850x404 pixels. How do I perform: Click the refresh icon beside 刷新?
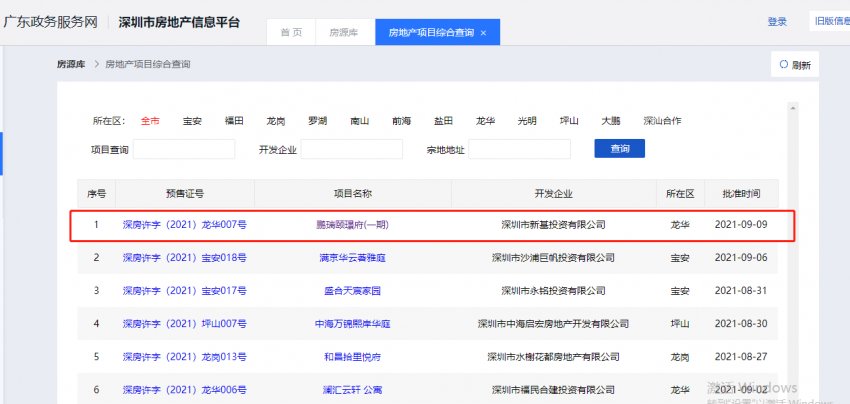783,65
